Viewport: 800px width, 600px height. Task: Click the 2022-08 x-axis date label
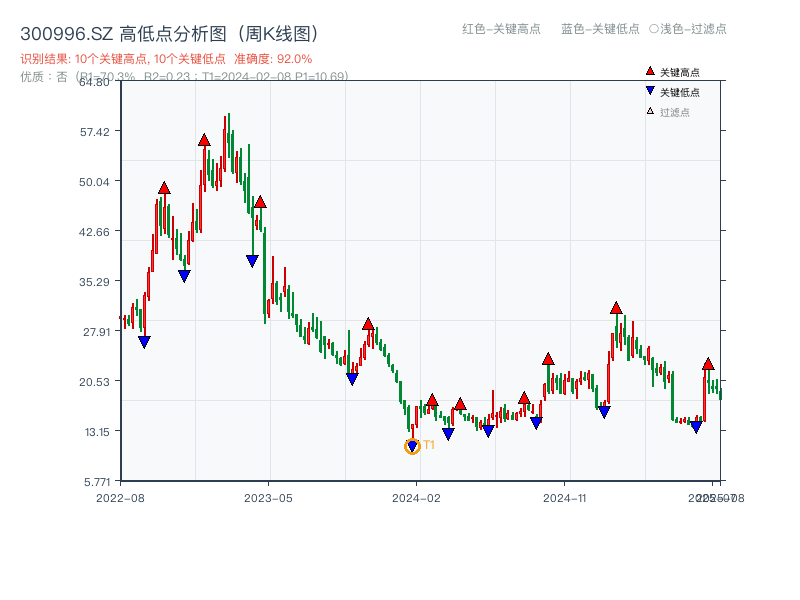pyautogui.click(x=120, y=498)
